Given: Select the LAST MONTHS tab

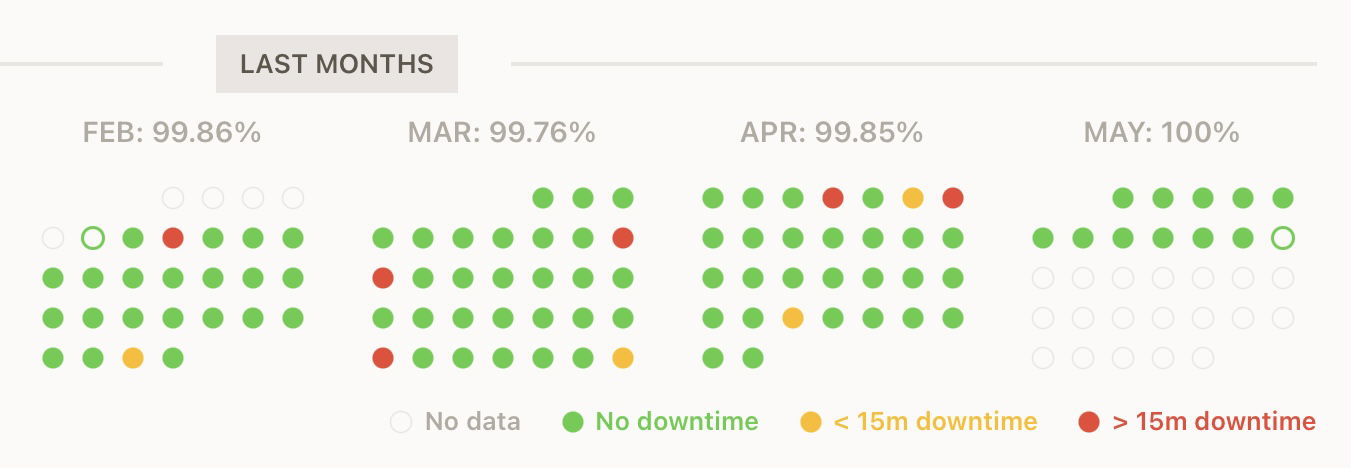Looking at the screenshot, I should pos(337,64).
